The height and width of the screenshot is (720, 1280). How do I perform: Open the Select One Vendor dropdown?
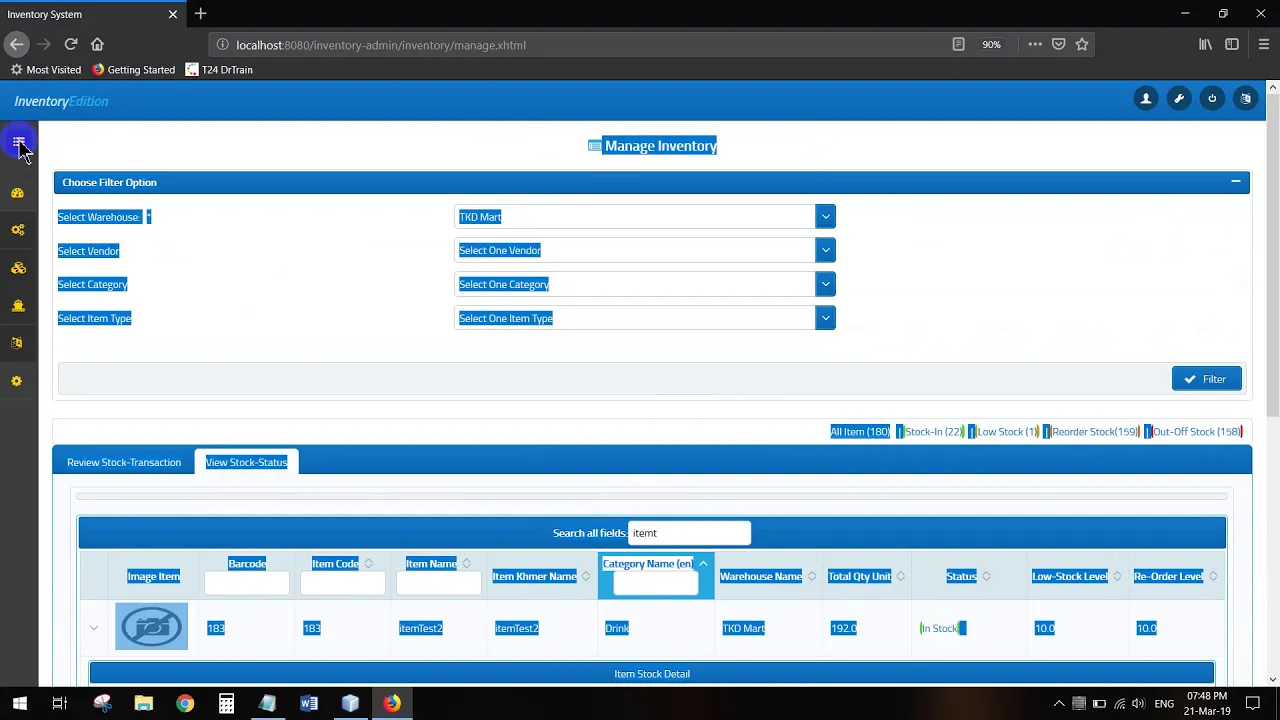point(645,250)
